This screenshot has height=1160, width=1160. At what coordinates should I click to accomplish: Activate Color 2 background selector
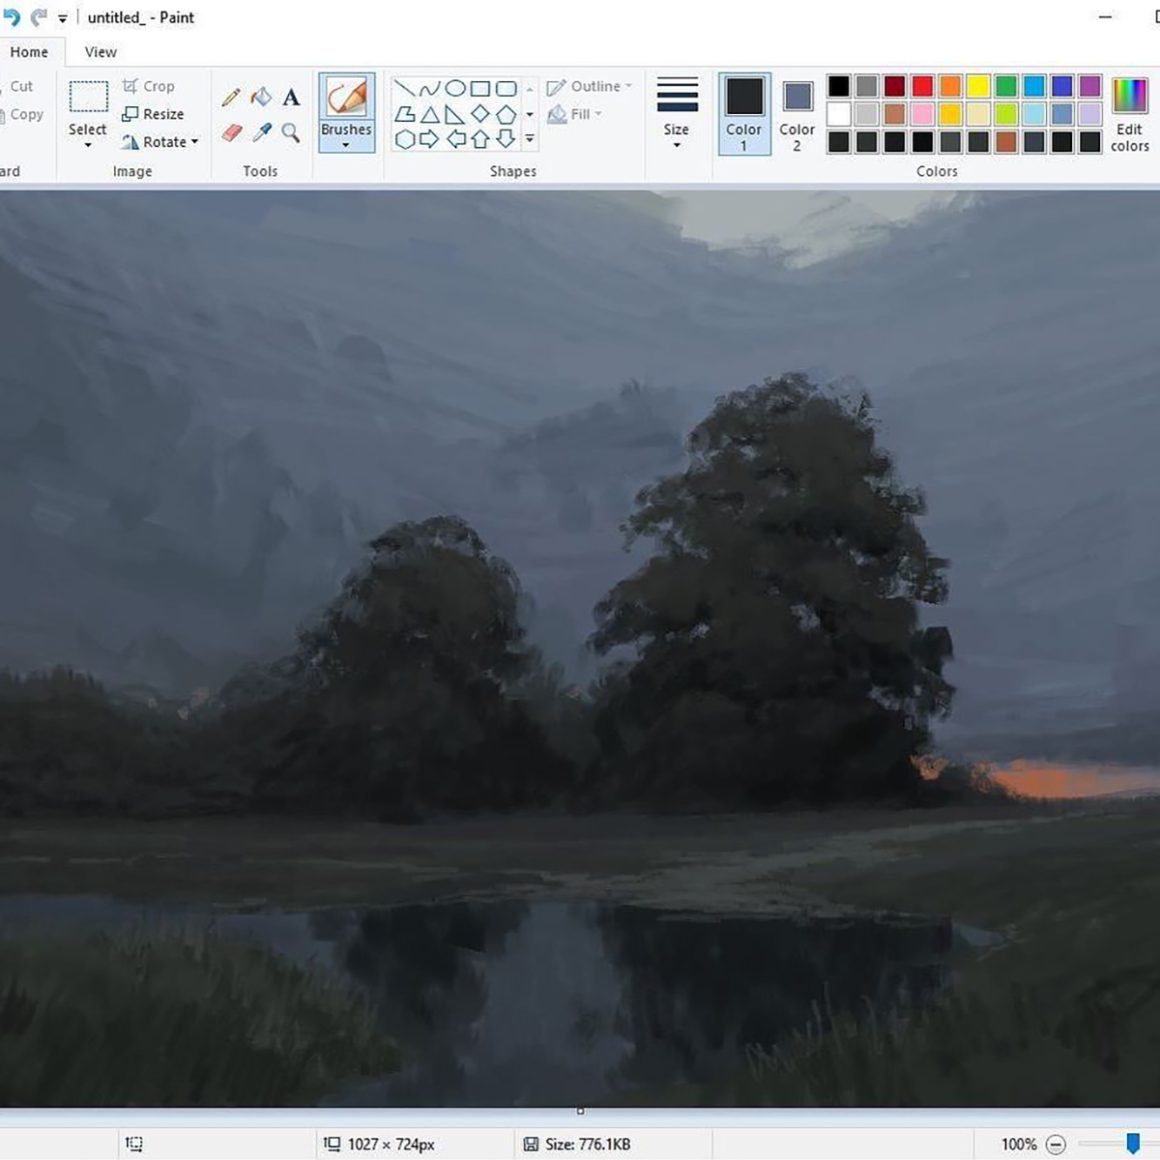(x=797, y=113)
